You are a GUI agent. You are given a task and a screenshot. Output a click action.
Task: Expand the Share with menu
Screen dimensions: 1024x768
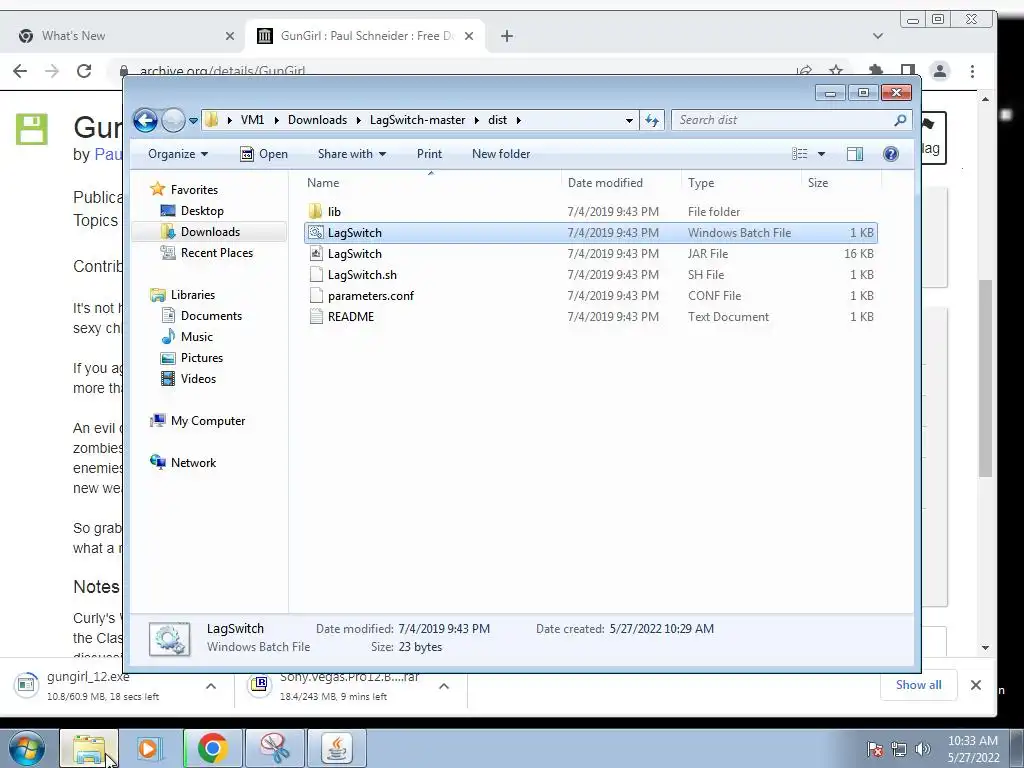coord(351,154)
